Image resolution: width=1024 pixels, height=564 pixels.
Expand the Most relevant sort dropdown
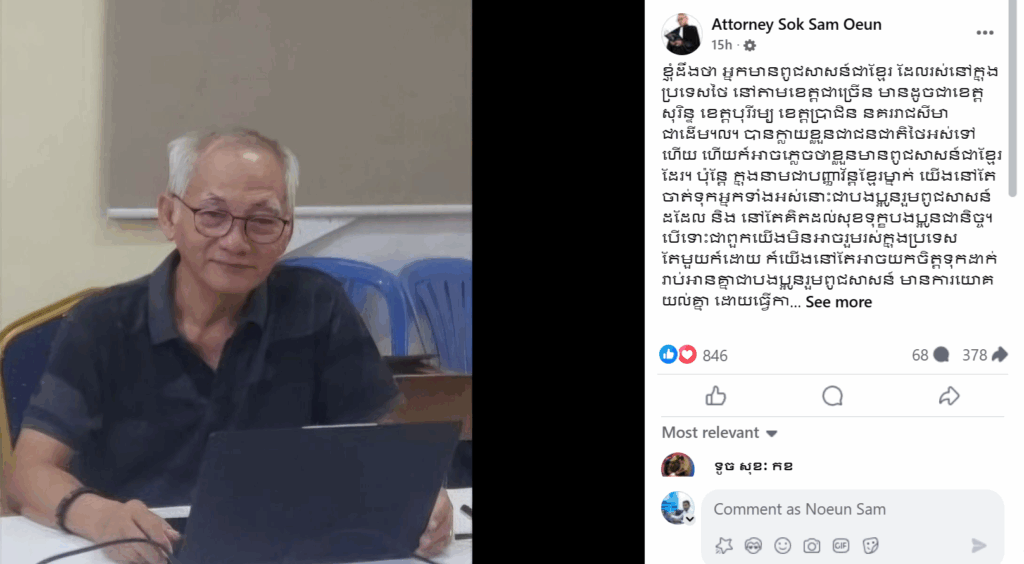719,433
